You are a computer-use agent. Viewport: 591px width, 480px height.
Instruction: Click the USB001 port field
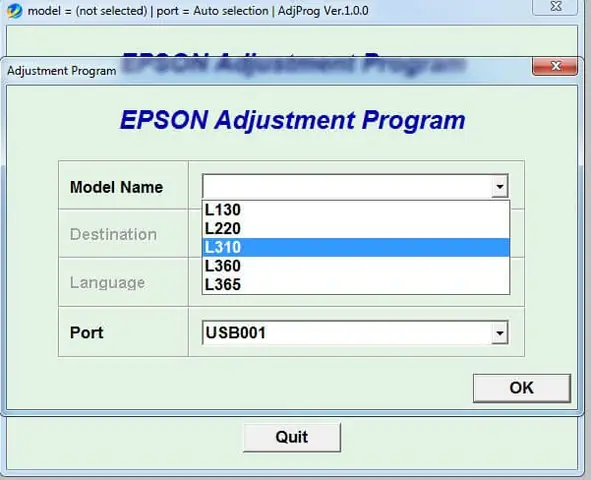[x=355, y=333]
